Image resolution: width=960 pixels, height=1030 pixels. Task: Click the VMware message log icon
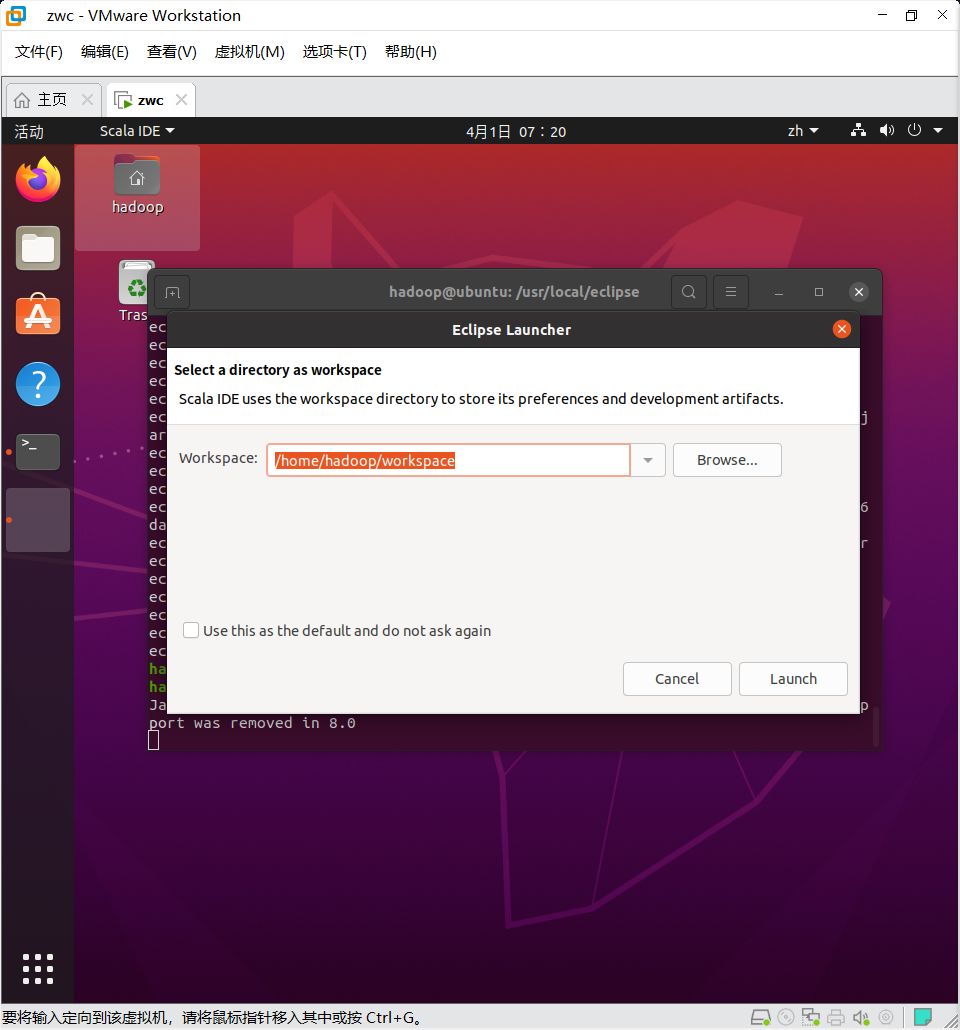923,1018
